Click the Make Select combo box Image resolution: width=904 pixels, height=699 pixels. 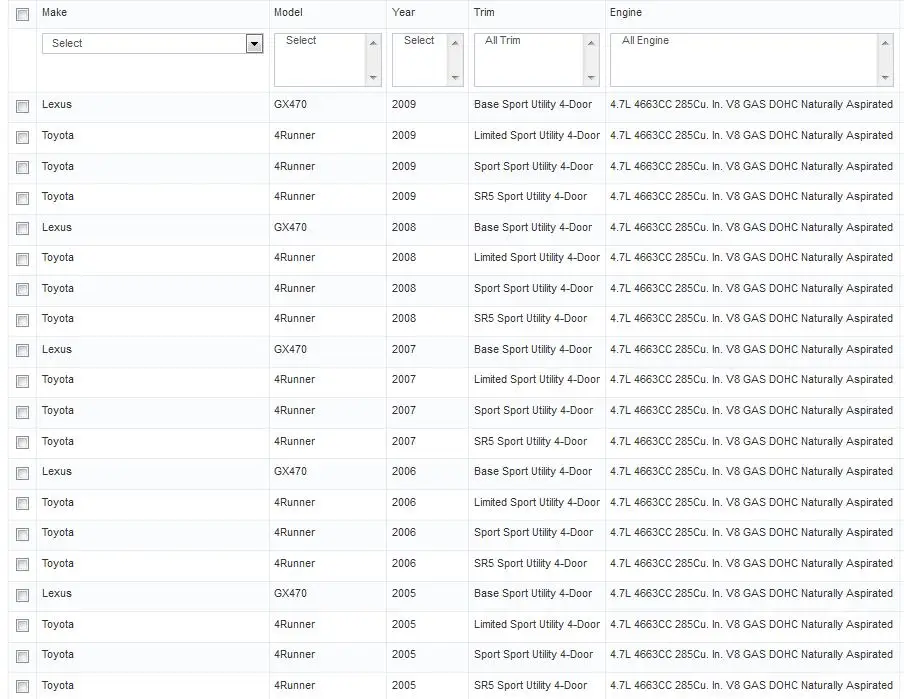(x=152, y=43)
